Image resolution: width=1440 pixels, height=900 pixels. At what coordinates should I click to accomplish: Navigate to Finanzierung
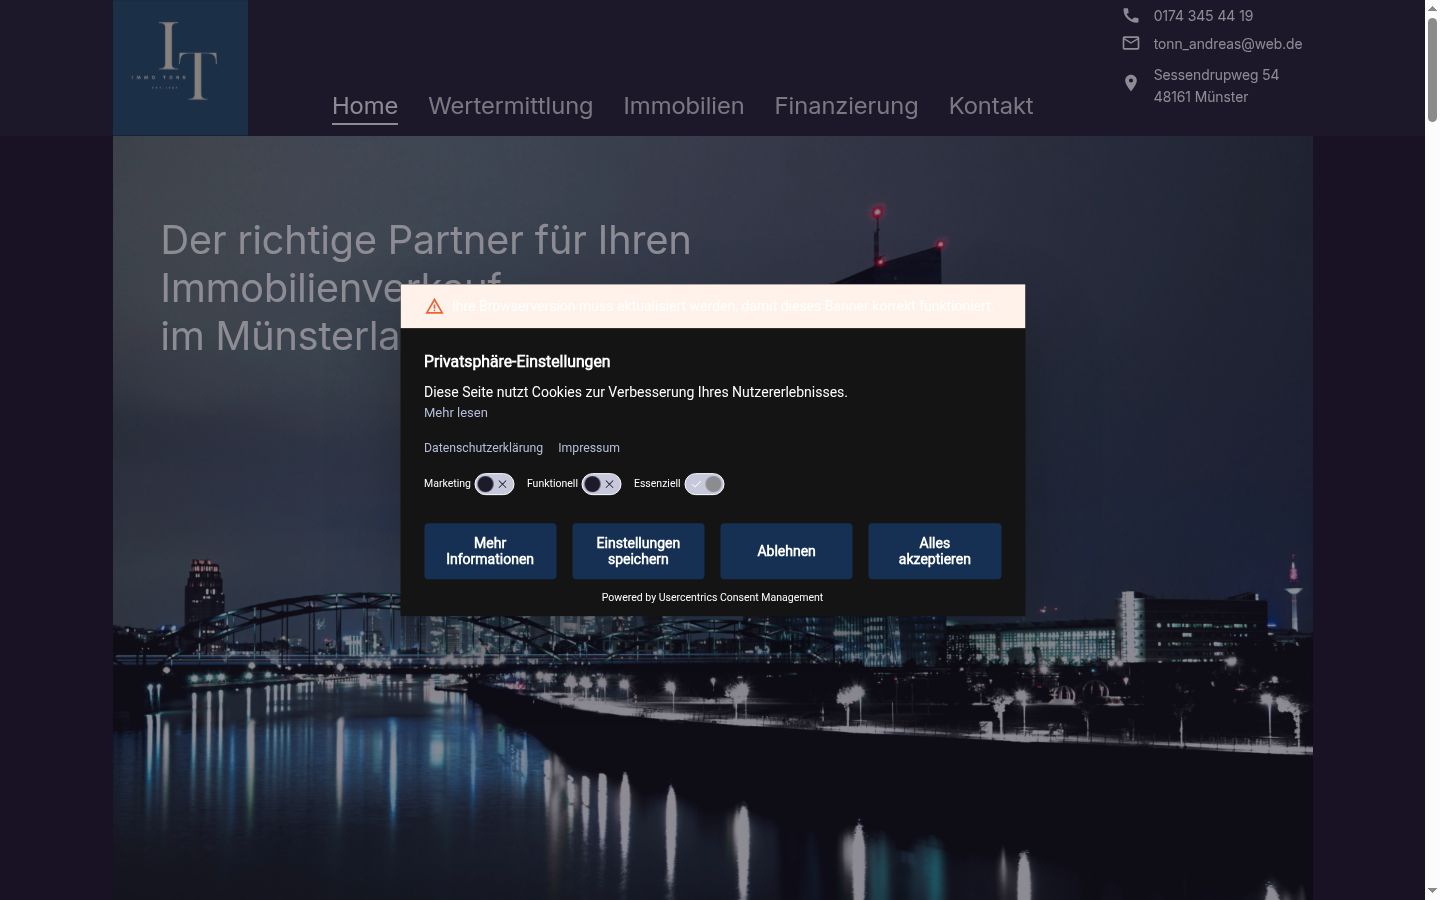point(846,106)
